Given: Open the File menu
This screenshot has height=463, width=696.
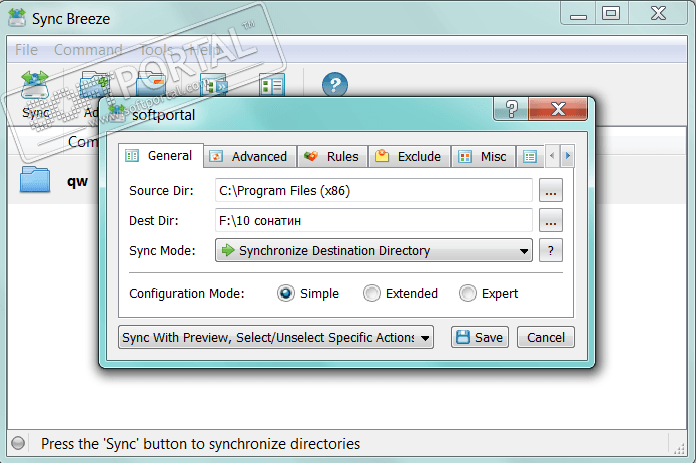Looking at the screenshot, I should tap(26, 50).
